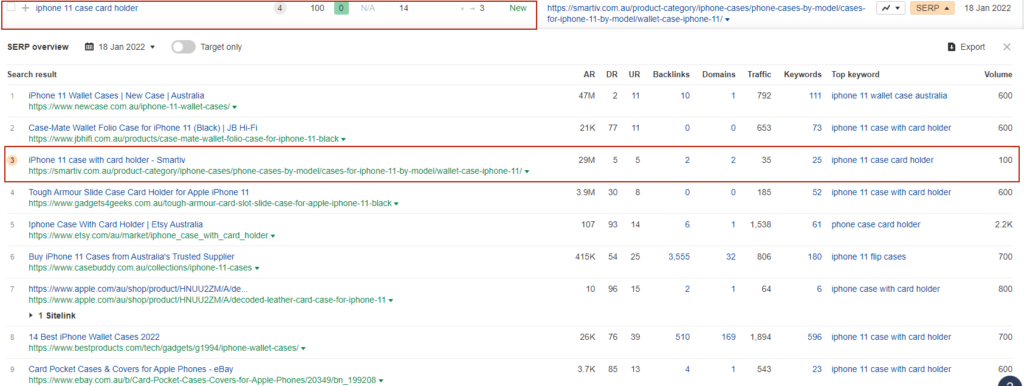Screen dimensions: 1024x386
Task: Open the URL caret for newcase.com.au result
Action: pos(234,106)
